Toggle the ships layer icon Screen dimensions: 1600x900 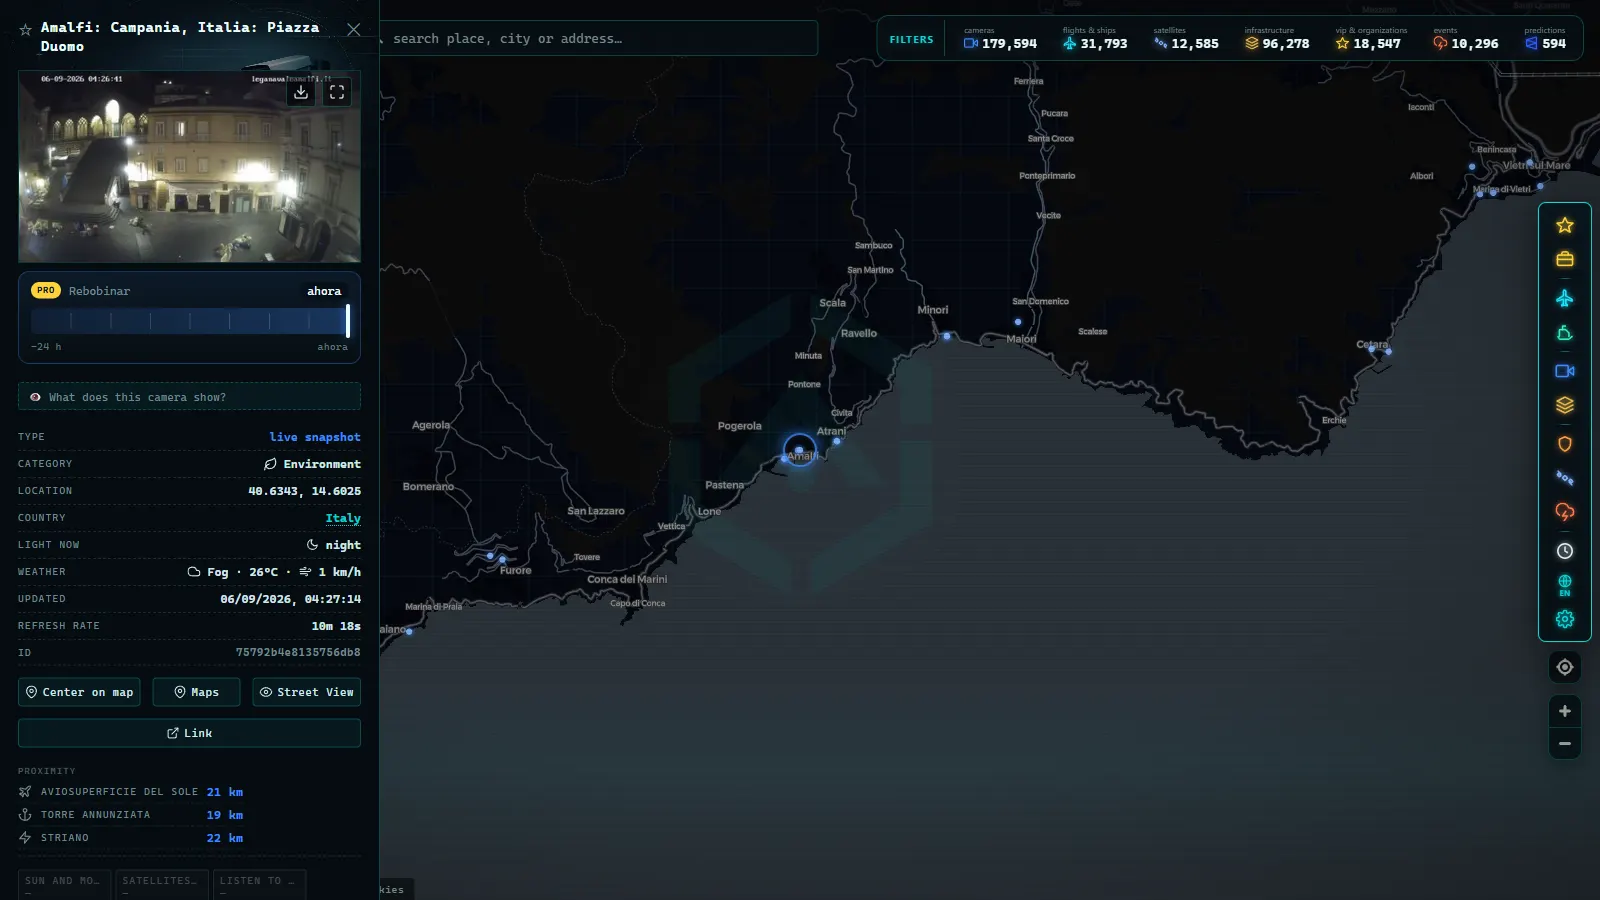1565,334
